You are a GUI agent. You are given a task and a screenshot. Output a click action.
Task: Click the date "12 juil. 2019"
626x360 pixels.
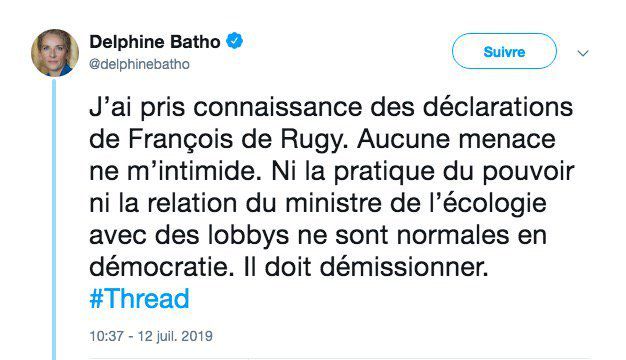pyautogui.click(x=175, y=336)
